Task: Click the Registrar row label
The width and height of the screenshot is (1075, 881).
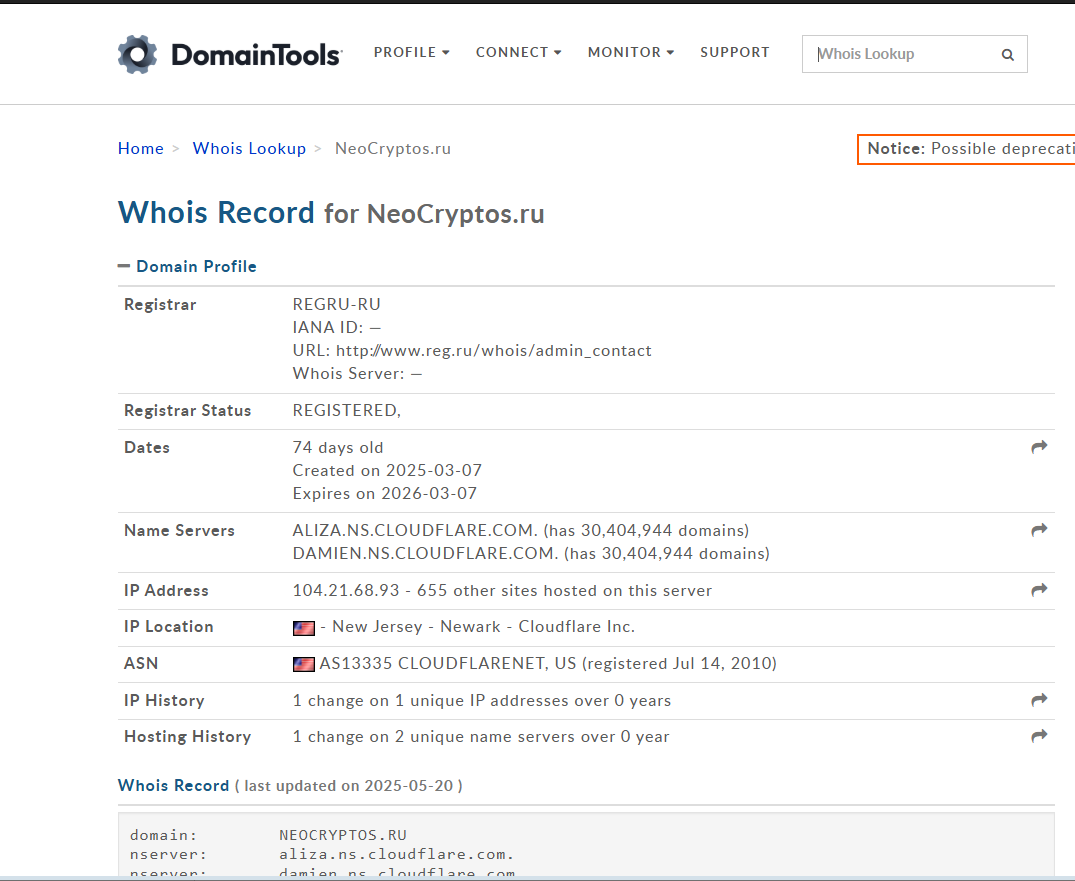Action: [160, 304]
